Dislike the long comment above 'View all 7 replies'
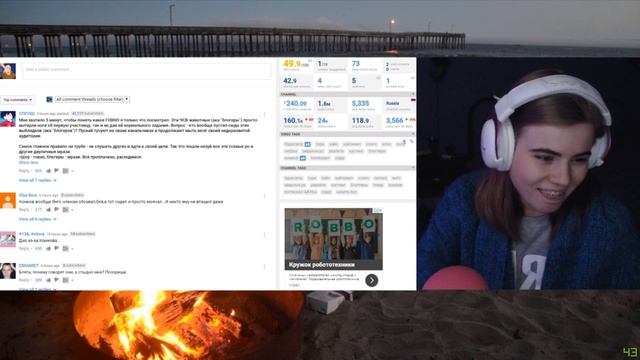The width and height of the screenshot is (640, 360). pyautogui.click(x=56, y=171)
